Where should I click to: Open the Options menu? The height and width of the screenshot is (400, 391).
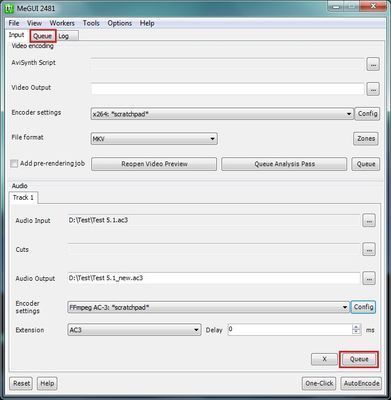tap(119, 23)
